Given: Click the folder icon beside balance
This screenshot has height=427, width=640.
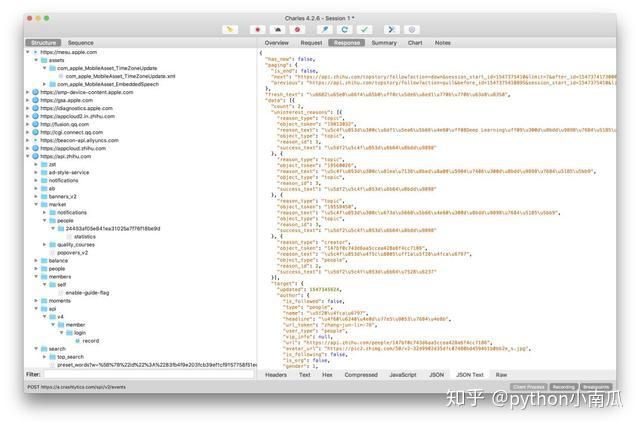Looking at the screenshot, I should 44,260.
